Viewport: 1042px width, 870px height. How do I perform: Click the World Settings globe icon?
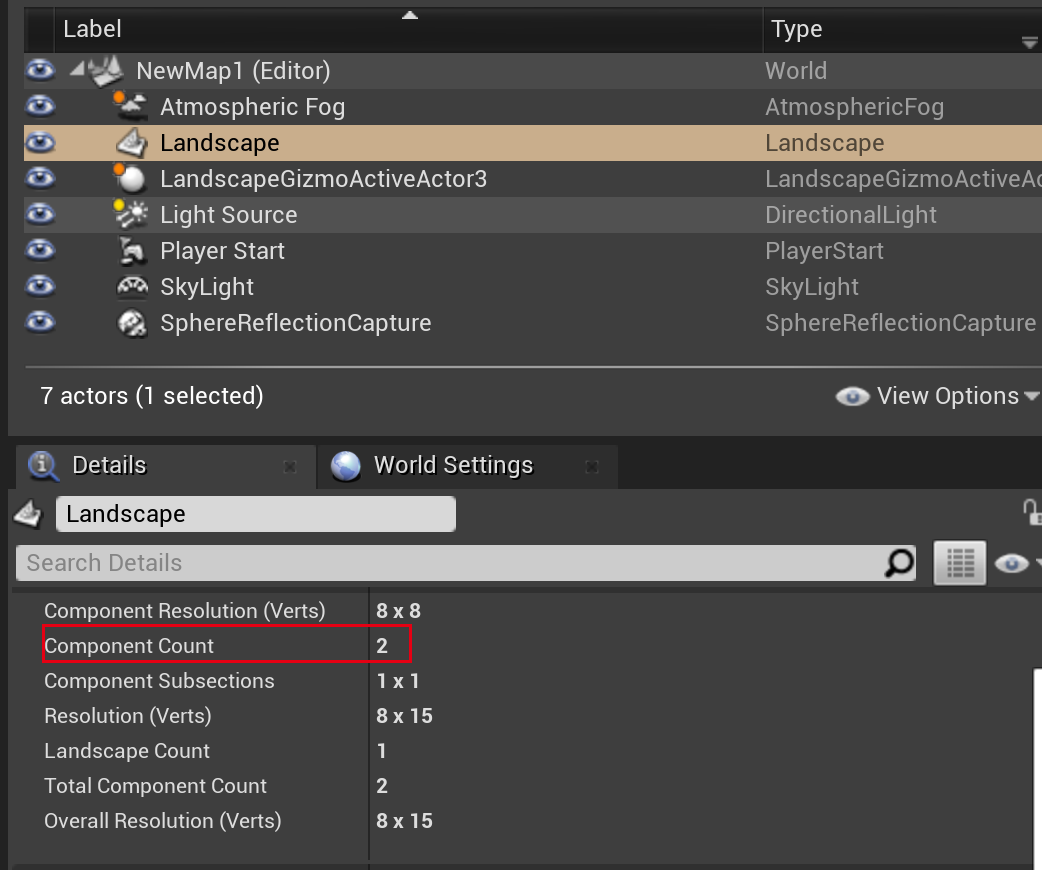346,466
